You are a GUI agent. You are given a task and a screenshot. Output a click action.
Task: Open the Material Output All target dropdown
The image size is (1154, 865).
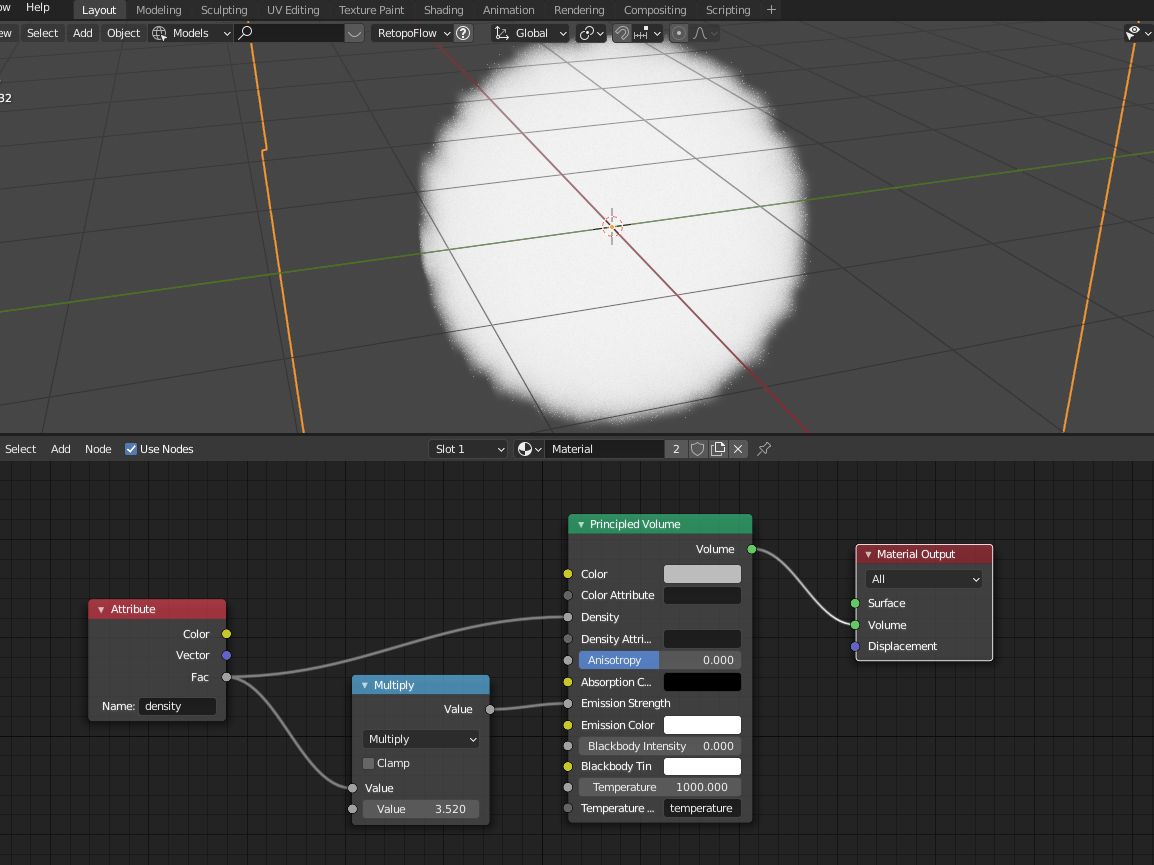coord(924,579)
